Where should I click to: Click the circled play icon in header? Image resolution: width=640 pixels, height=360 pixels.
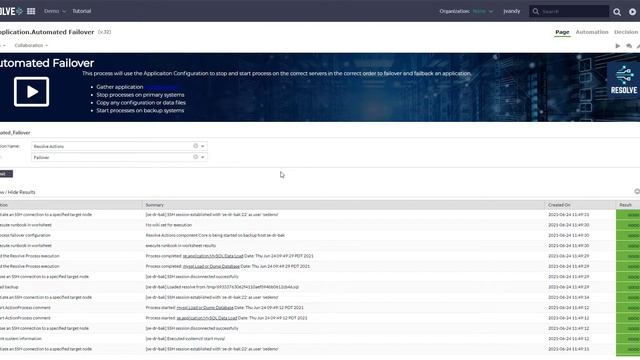click(632, 12)
